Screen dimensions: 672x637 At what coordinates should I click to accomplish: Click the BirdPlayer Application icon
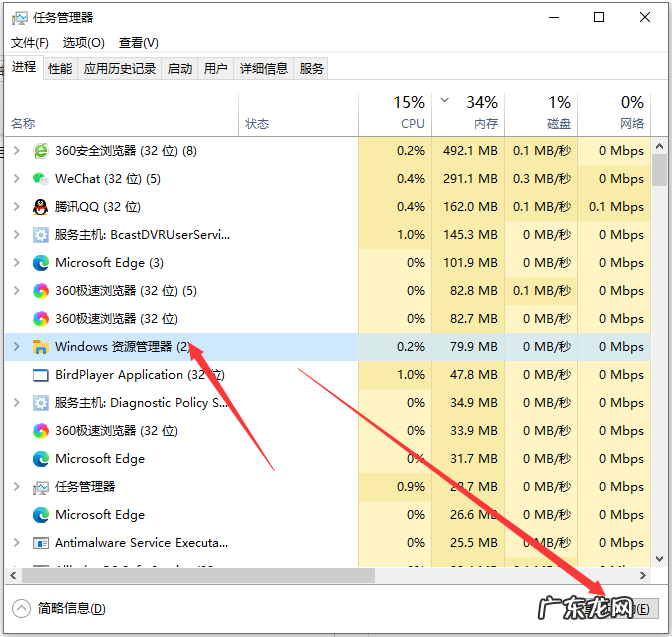pyautogui.click(x=41, y=375)
